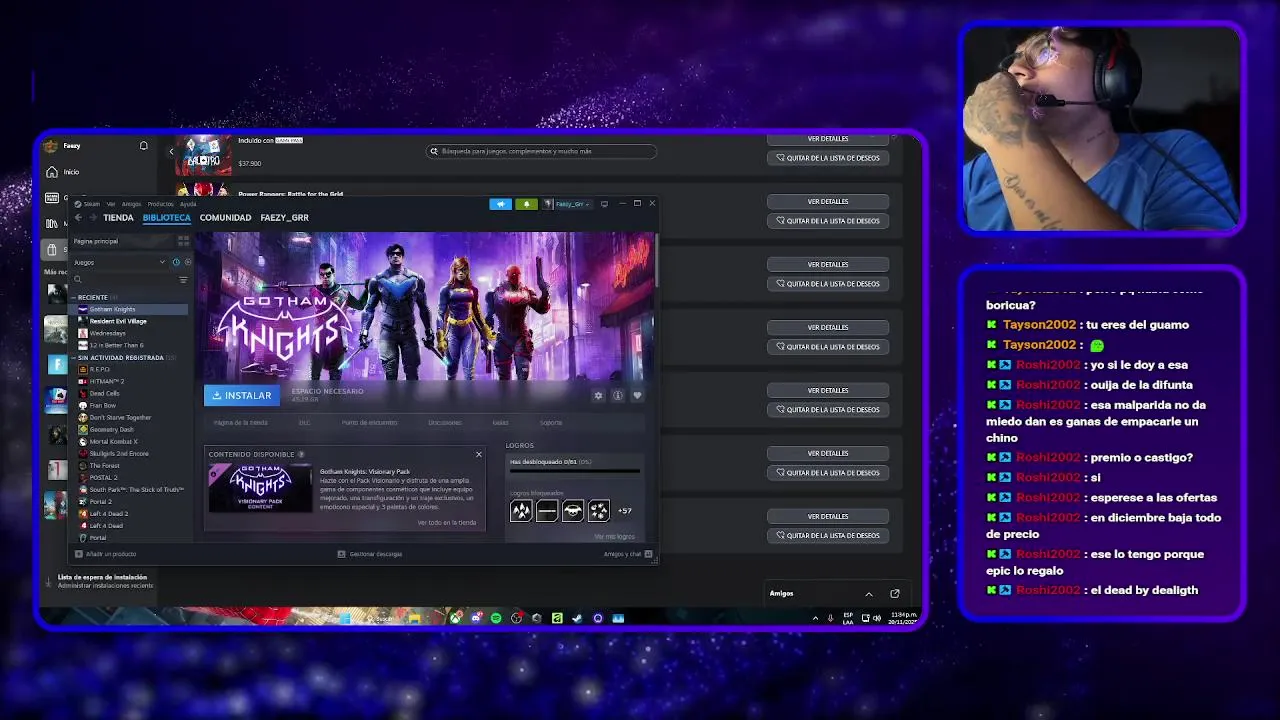This screenshot has height=720, width=1280.
Task: Show hidden system tray icons
Action: [815, 618]
